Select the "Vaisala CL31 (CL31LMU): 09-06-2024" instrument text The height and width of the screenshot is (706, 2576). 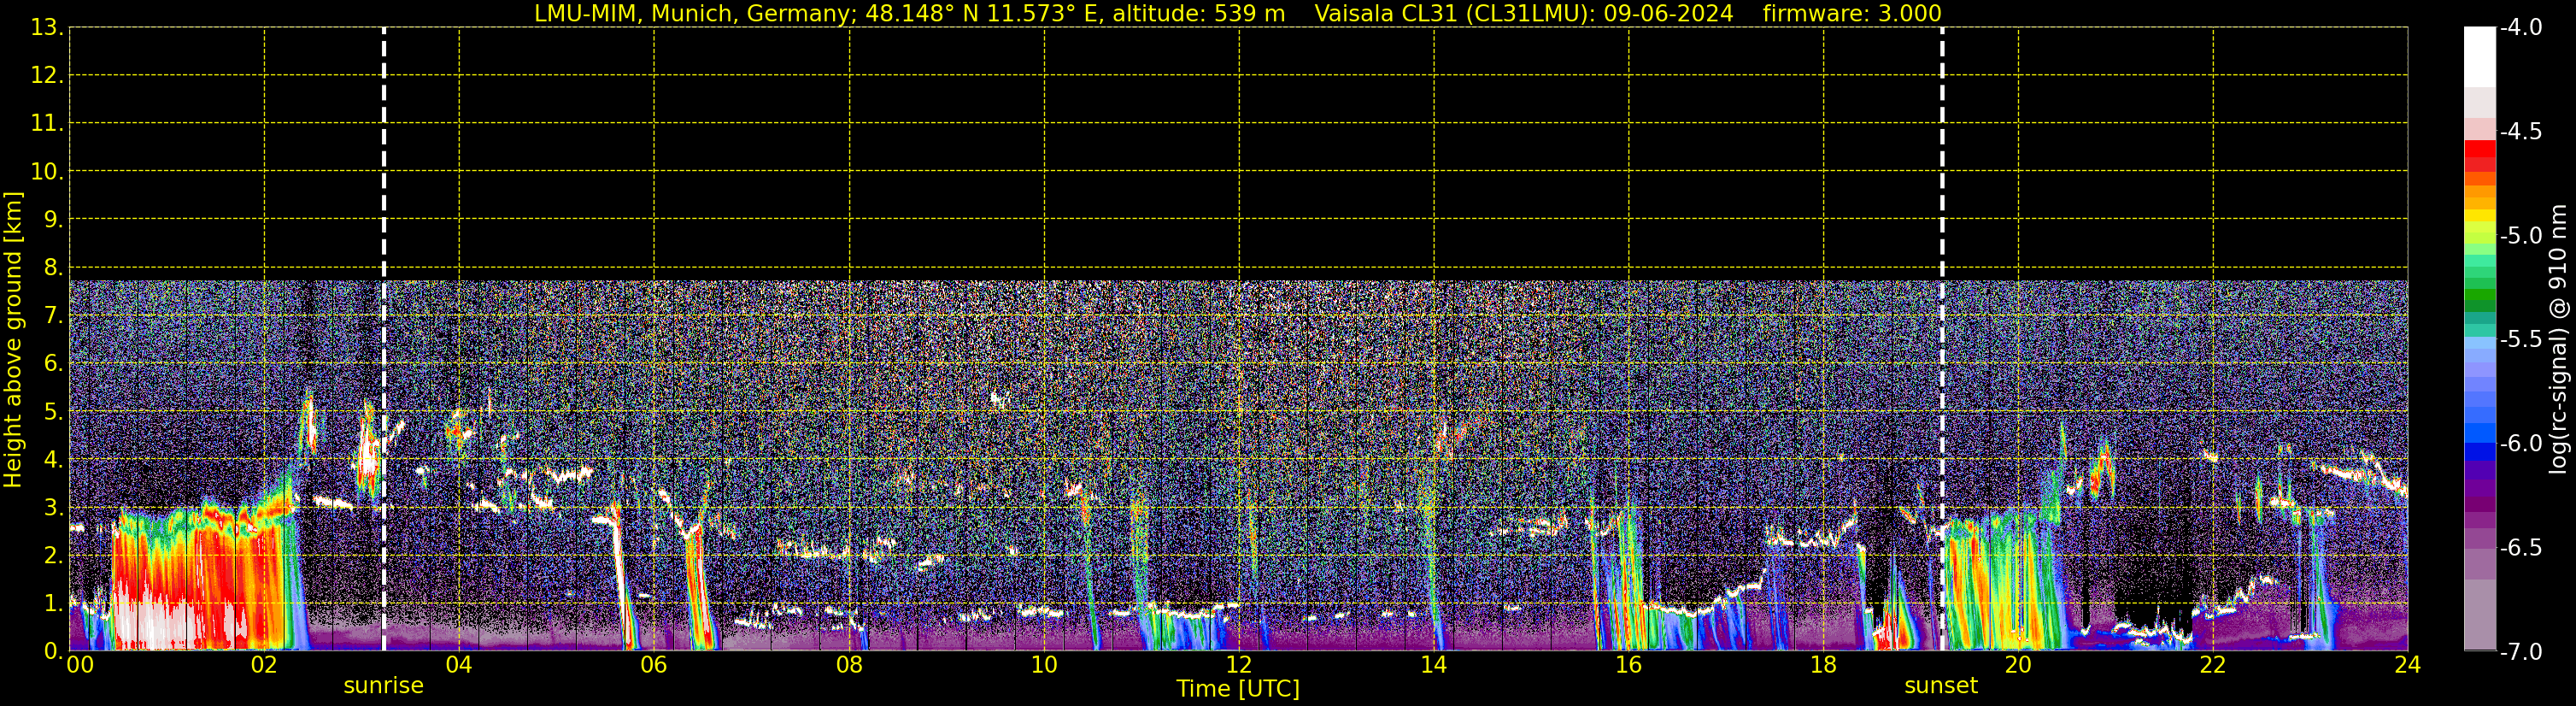coord(1524,14)
